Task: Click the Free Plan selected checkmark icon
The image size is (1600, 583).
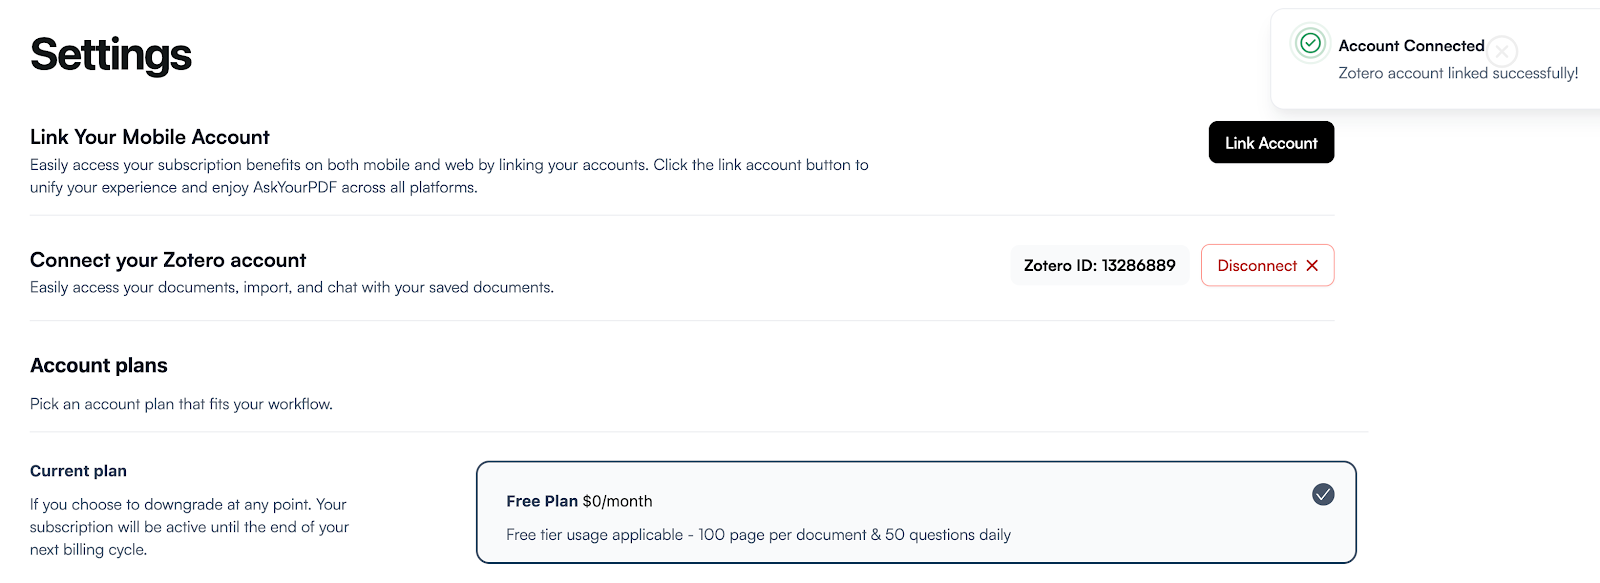Action: tap(1323, 494)
